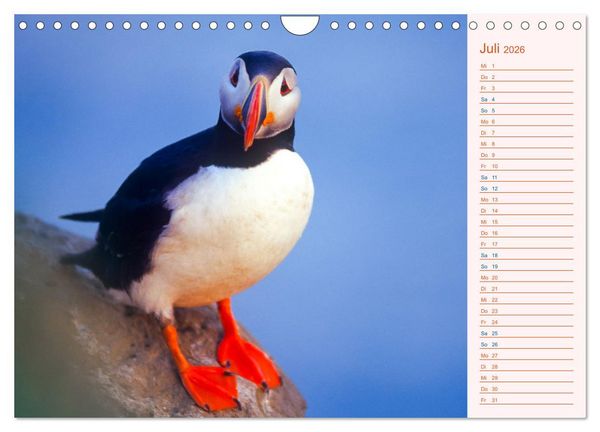
Task: Select the date row "Mi 22"
Action: [x=527, y=300]
